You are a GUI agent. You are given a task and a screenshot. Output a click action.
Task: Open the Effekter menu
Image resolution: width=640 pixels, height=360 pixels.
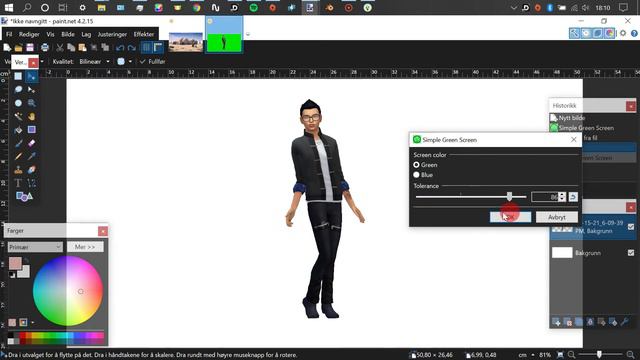[144, 34]
